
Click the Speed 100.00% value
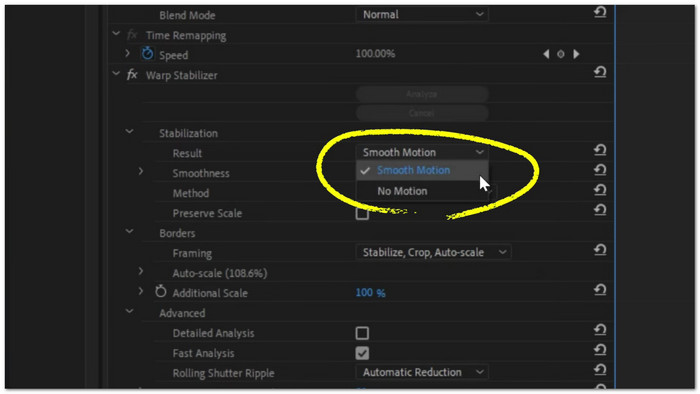[375, 54]
